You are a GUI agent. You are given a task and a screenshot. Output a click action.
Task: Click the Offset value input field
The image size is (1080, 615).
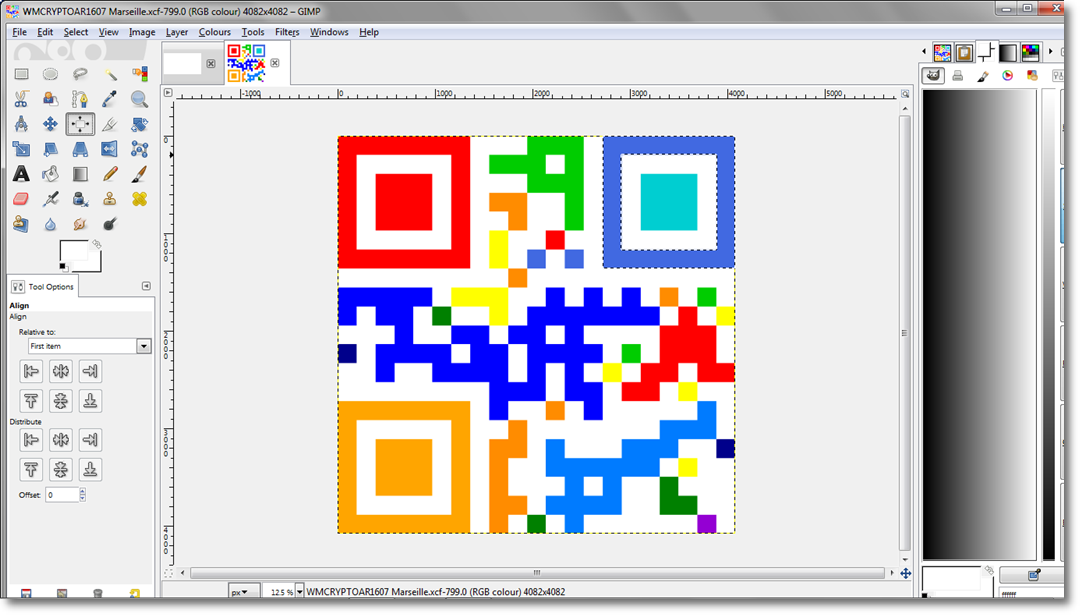pos(62,494)
